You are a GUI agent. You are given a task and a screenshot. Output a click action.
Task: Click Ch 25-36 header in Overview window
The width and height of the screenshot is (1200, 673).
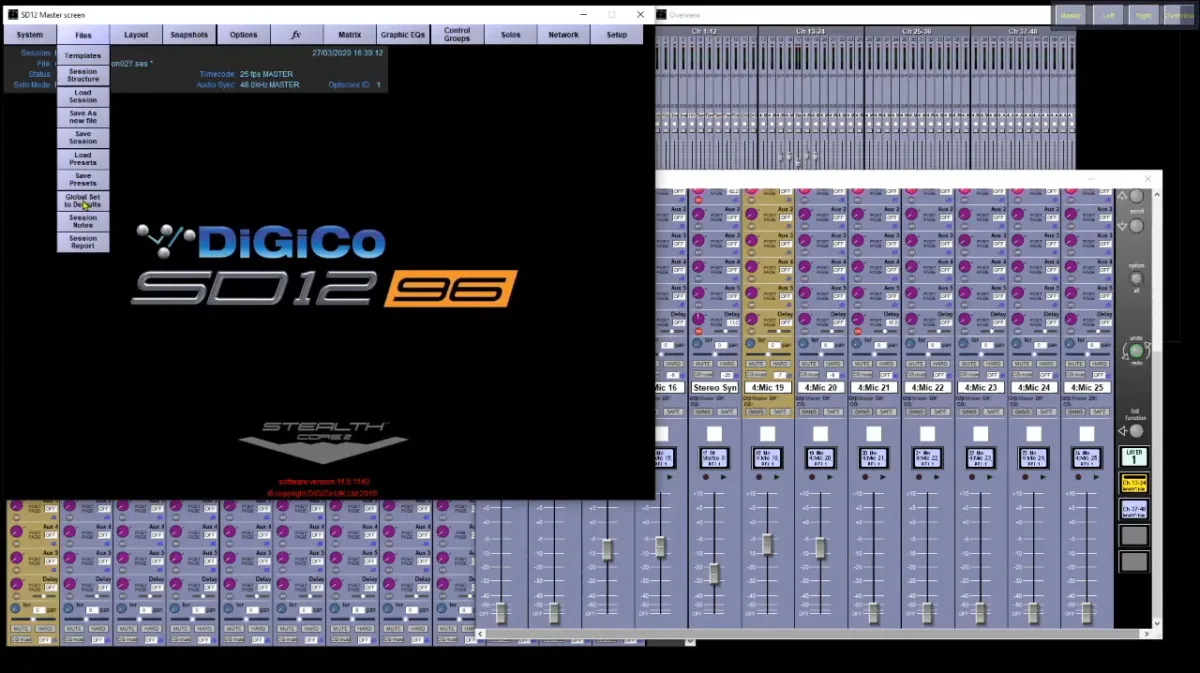pos(917,31)
